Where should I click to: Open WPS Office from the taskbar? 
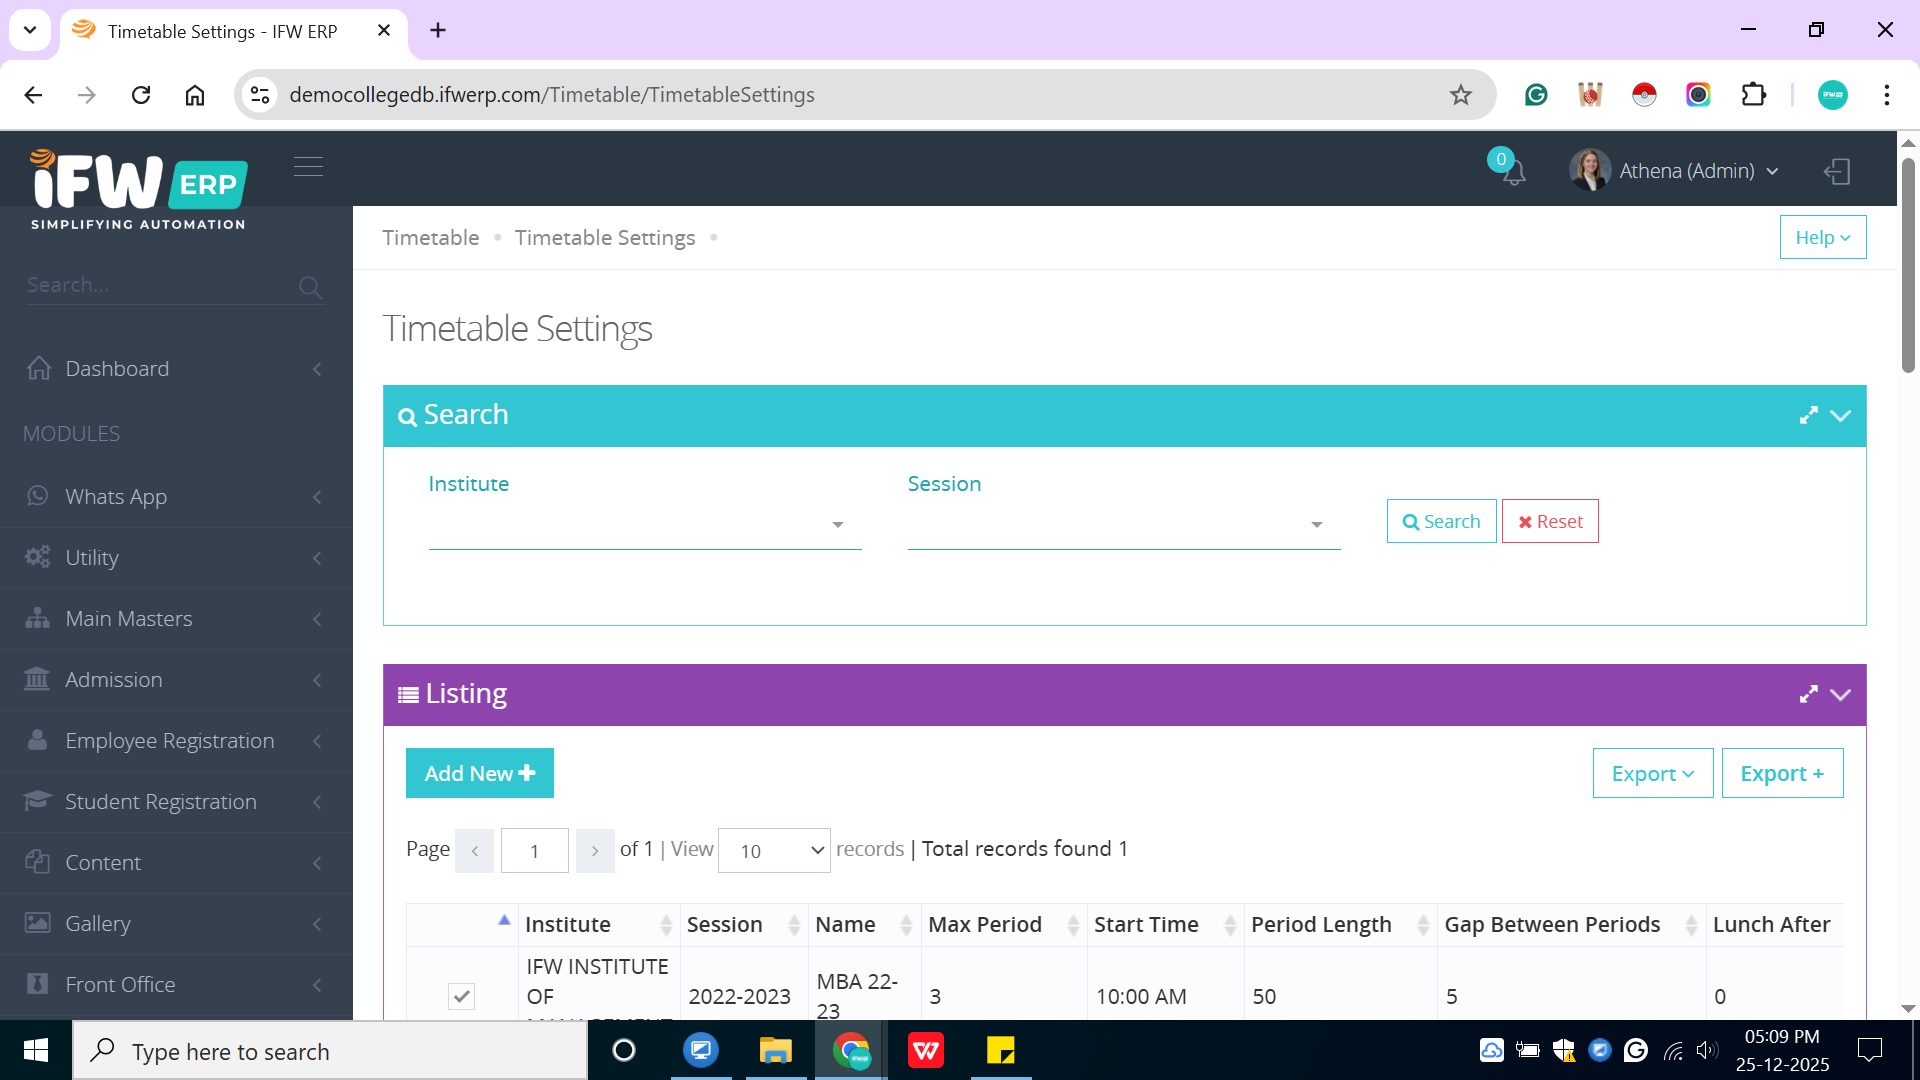tap(925, 1051)
